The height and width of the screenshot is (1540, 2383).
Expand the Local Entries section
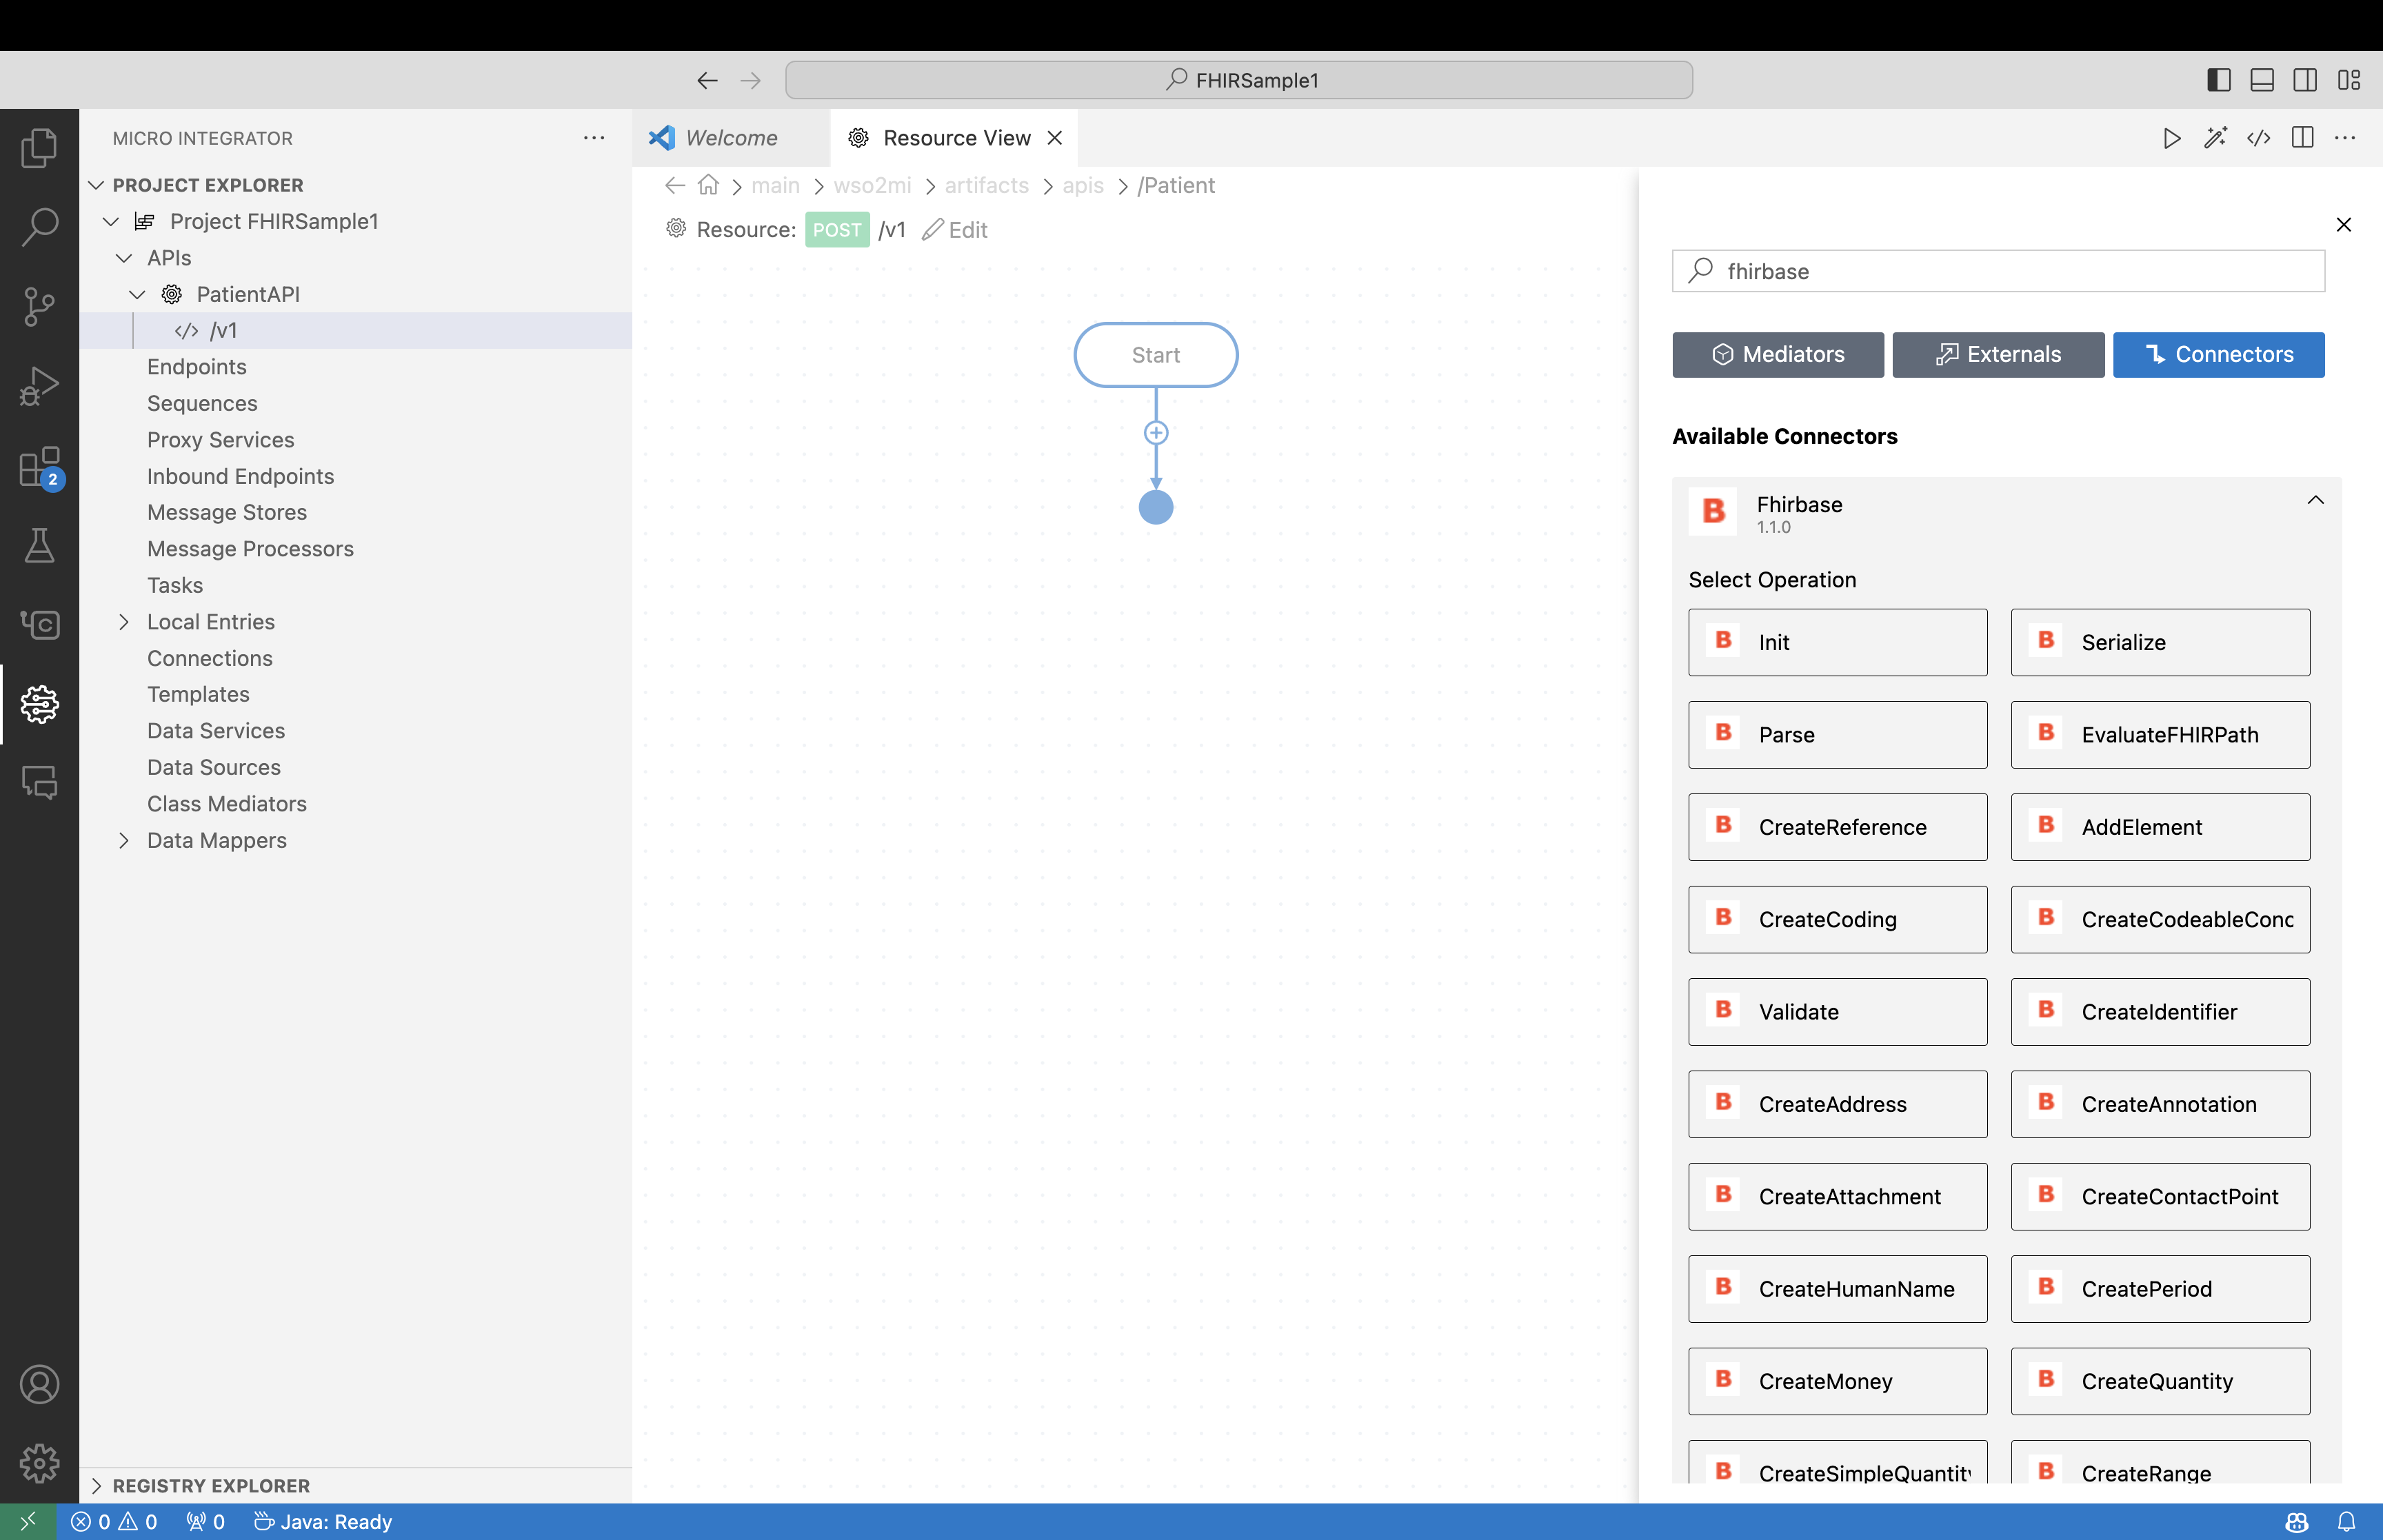(124, 621)
